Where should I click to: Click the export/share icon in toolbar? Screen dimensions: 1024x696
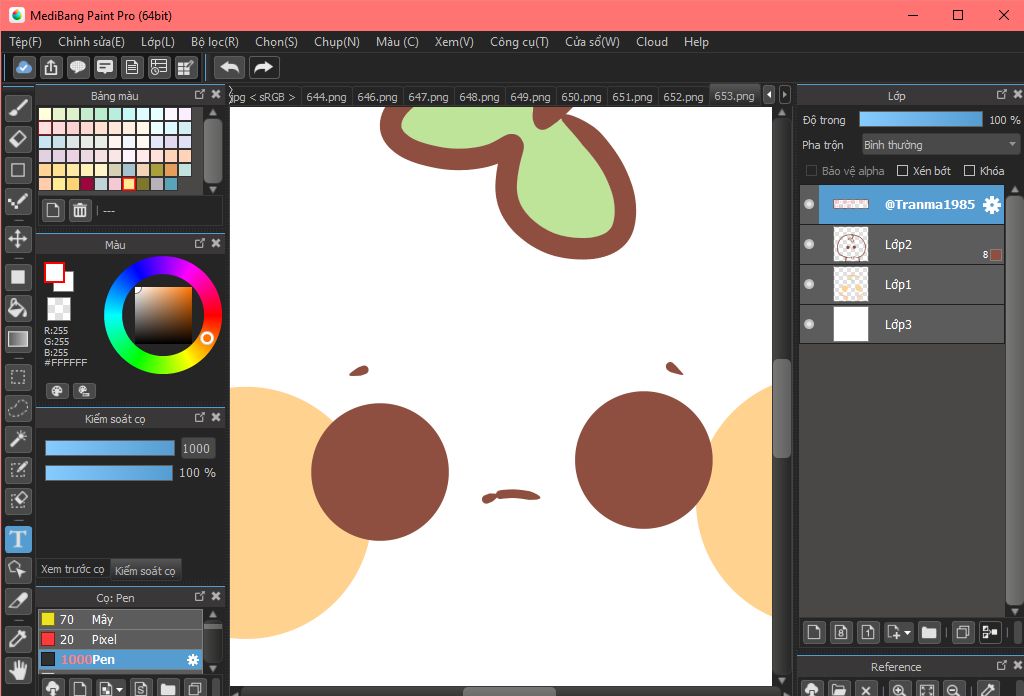pyautogui.click(x=51, y=67)
